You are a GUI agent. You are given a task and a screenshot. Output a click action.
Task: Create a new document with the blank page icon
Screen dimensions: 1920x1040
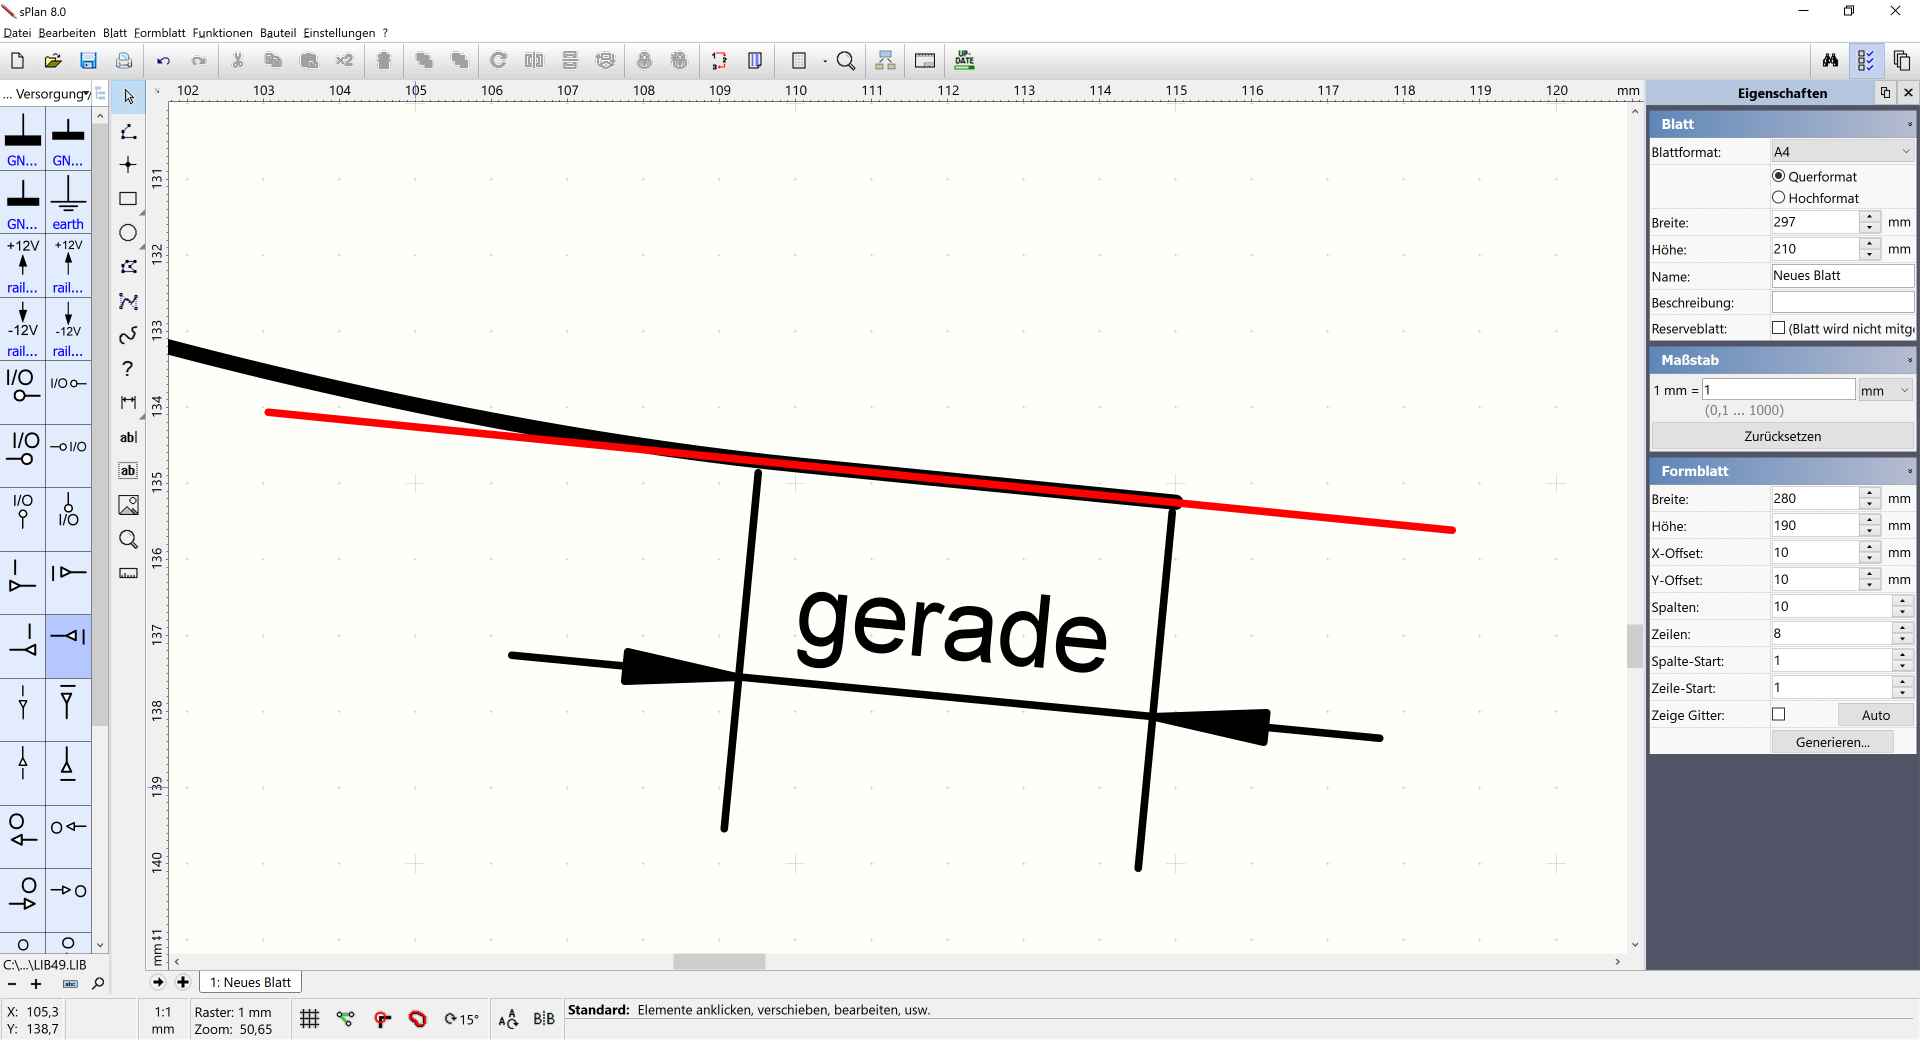[17, 61]
